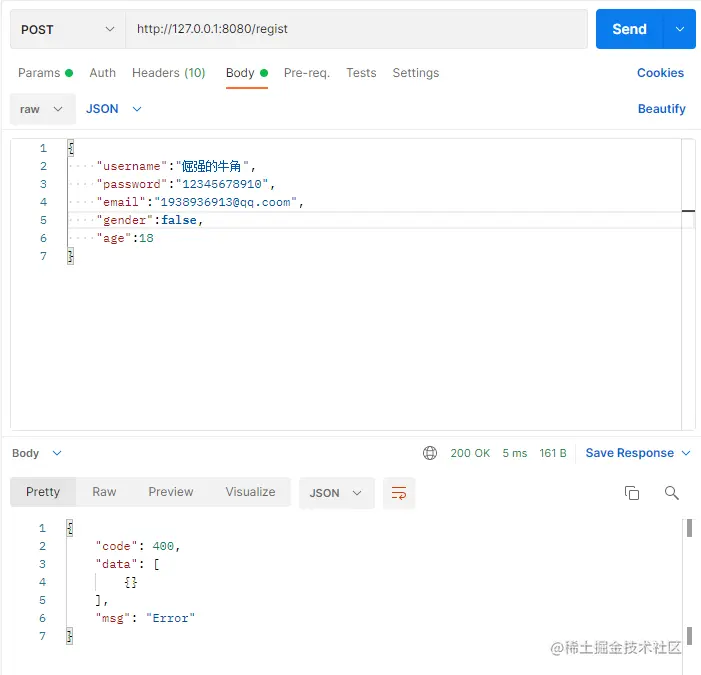Open the Tests tab

(361, 73)
